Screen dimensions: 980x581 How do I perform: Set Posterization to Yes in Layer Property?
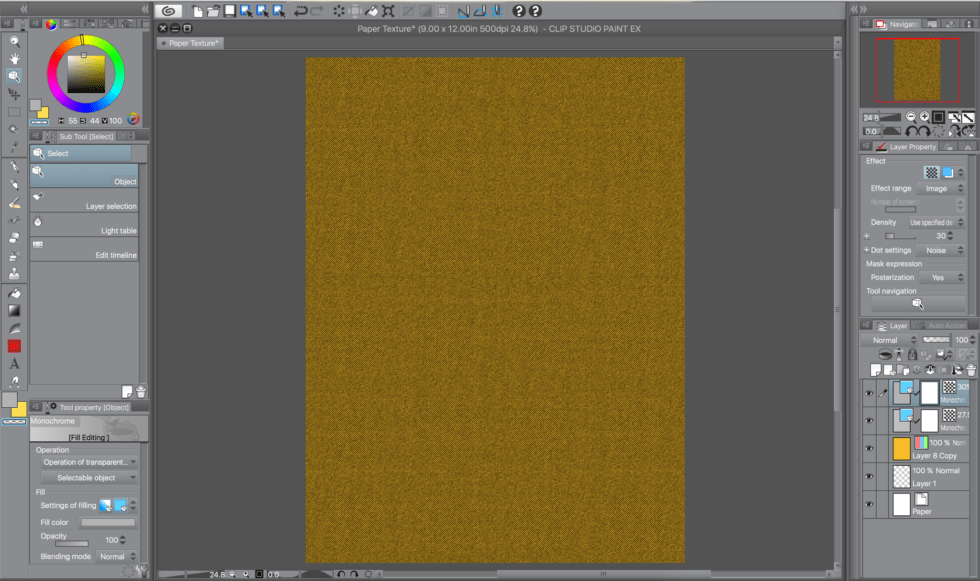point(938,277)
